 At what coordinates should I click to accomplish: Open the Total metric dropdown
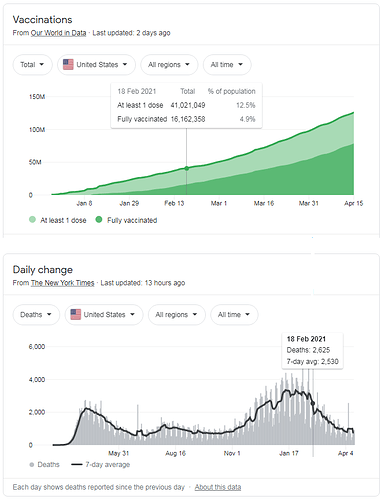coord(32,65)
